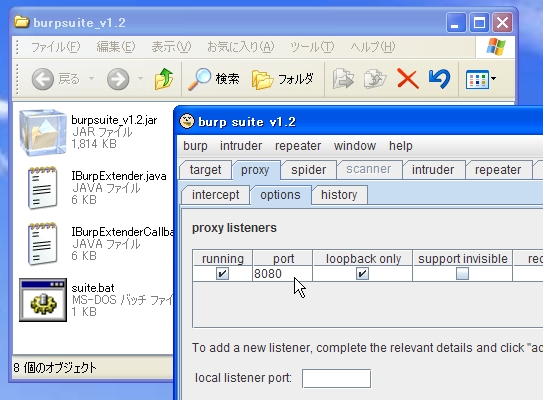Click the blue Undo arrow icon
Screen dimensions: 543x400
point(439,79)
